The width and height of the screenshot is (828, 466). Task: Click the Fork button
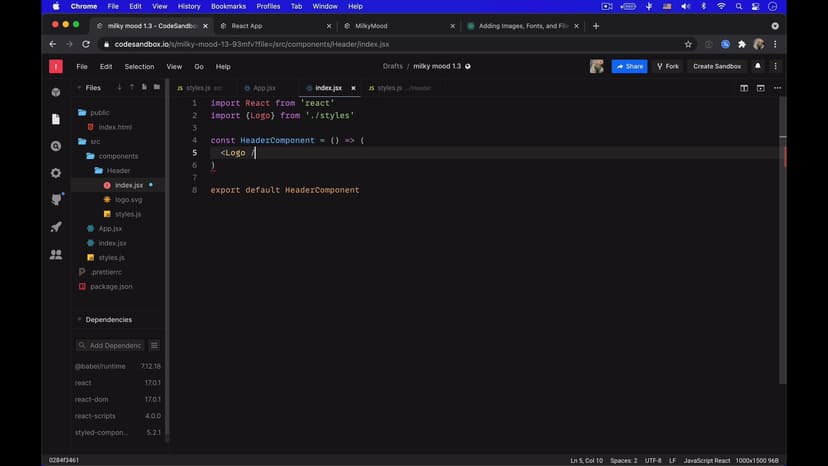point(667,66)
